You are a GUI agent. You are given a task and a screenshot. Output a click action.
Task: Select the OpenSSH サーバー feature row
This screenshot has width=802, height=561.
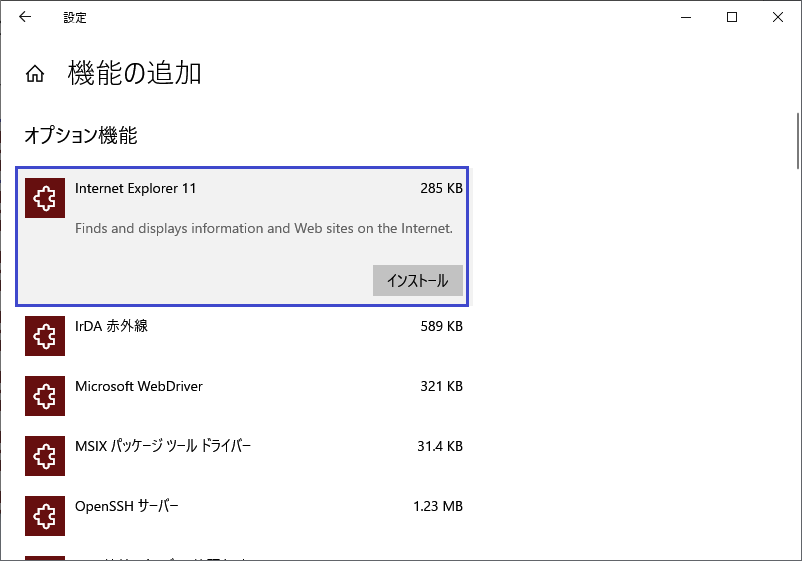[242, 515]
